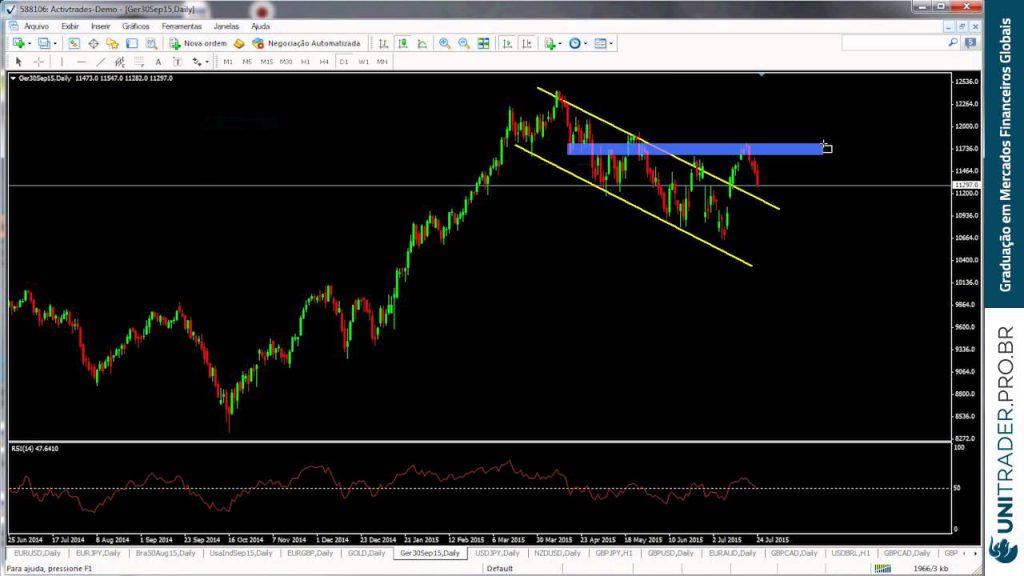Toggle the Data Window crosshair icon
1024x576 pixels.
click(x=93, y=43)
